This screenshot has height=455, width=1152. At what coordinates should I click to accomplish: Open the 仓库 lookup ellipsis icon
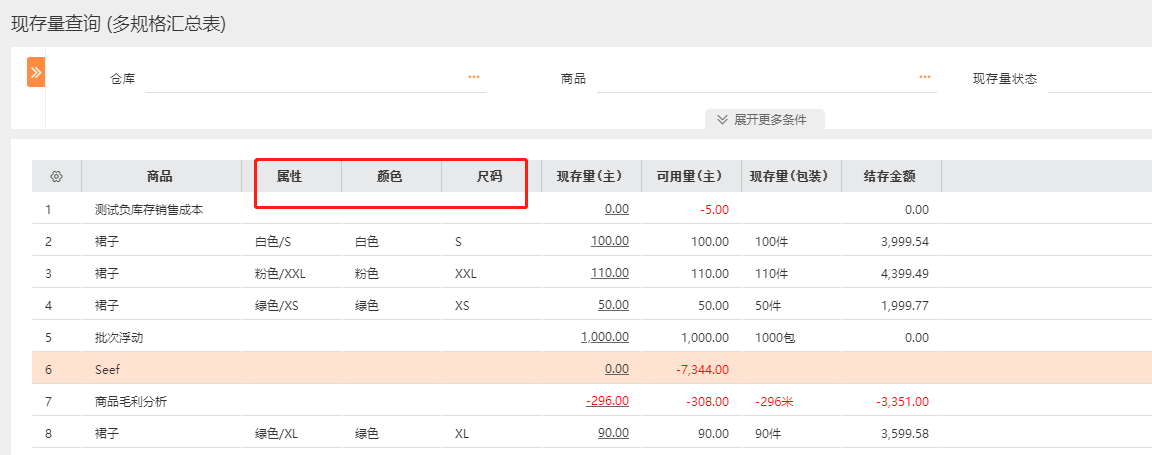click(x=474, y=77)
